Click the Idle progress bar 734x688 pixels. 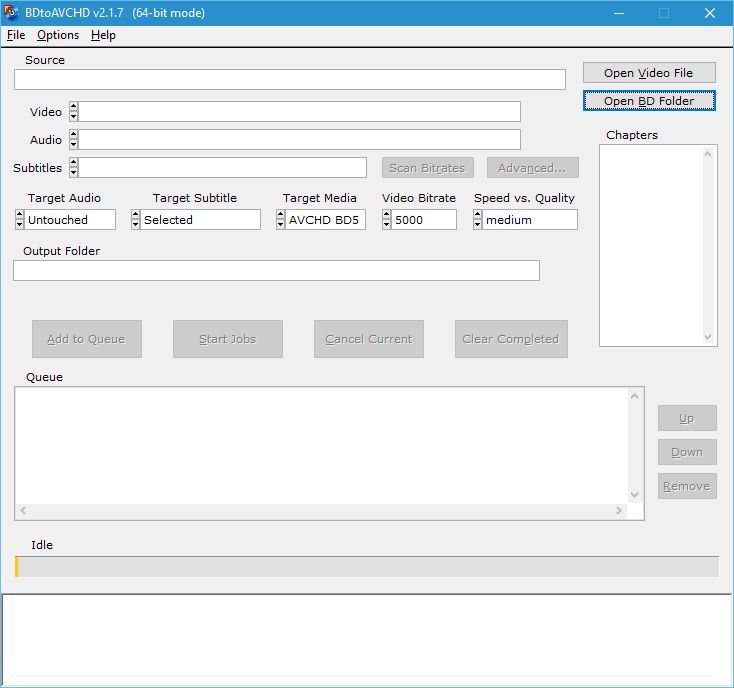click(367, 566)
